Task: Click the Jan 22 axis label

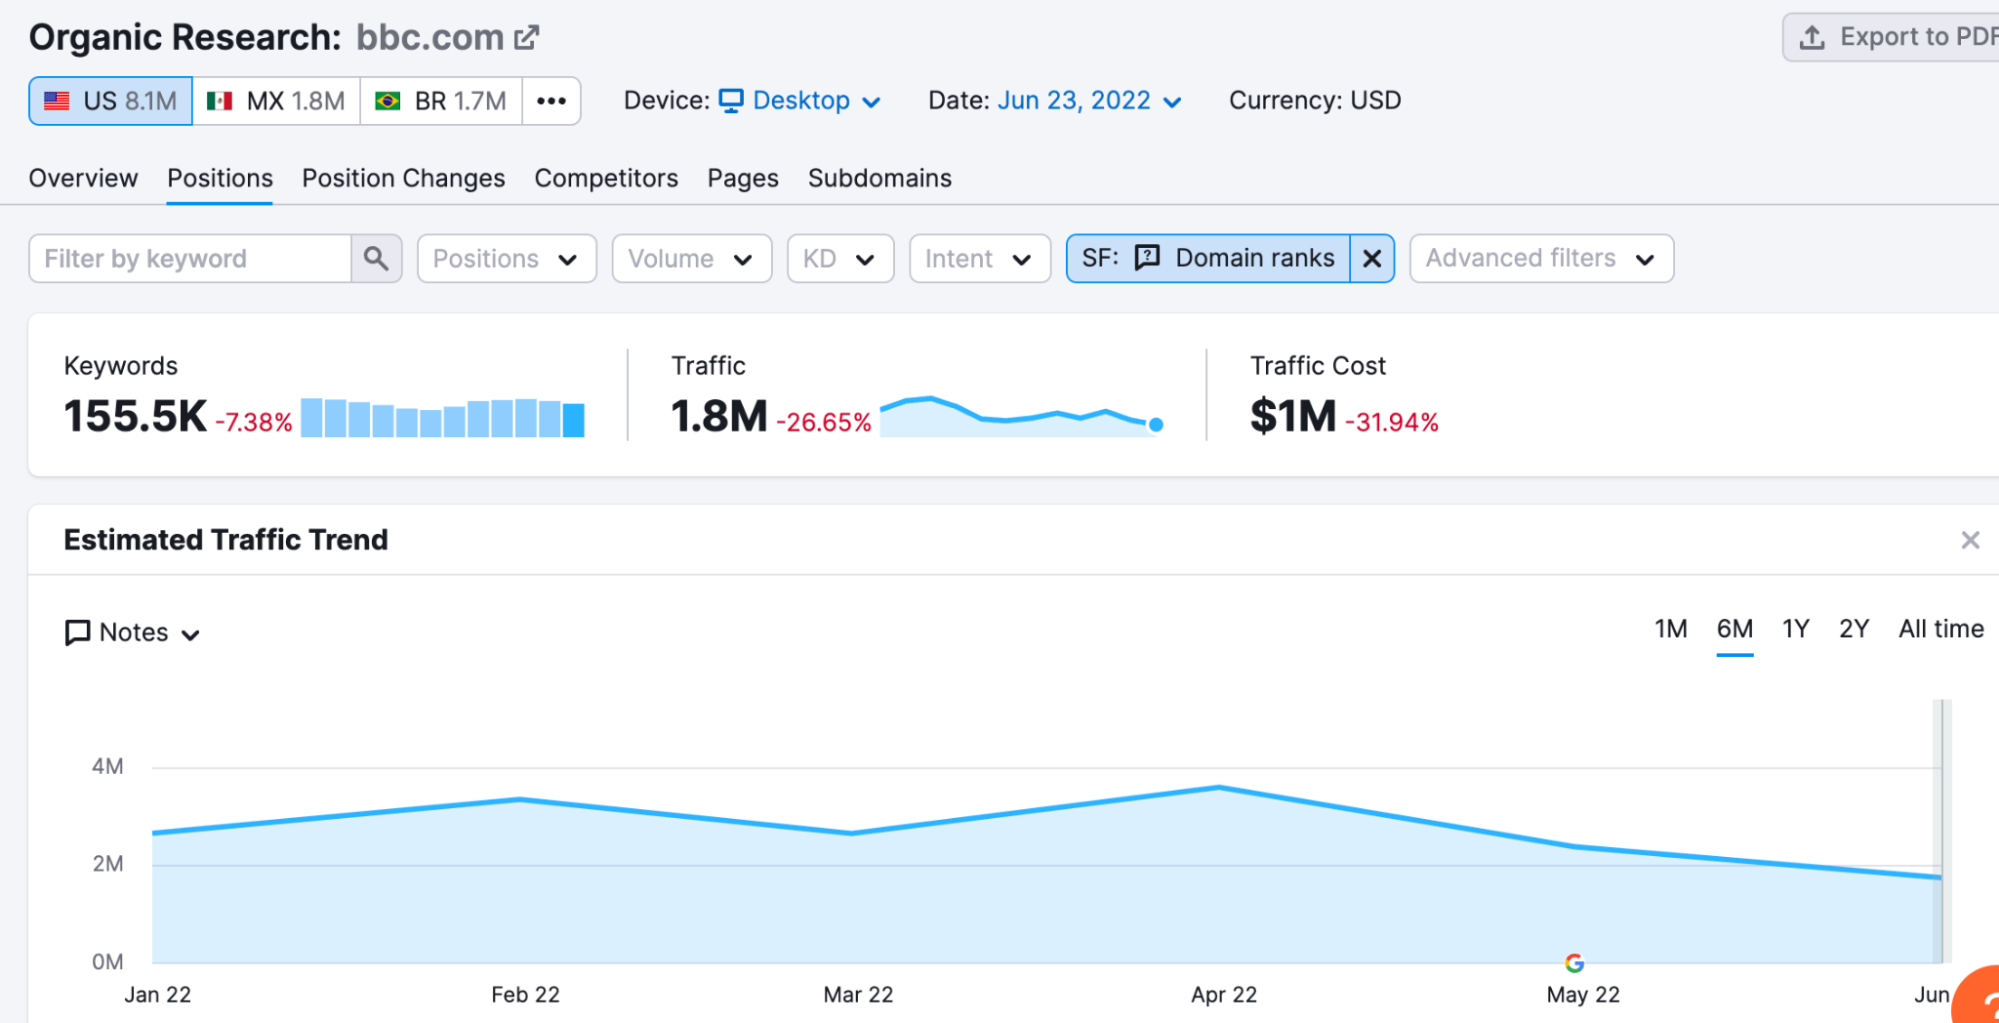Action: (157, 995)
